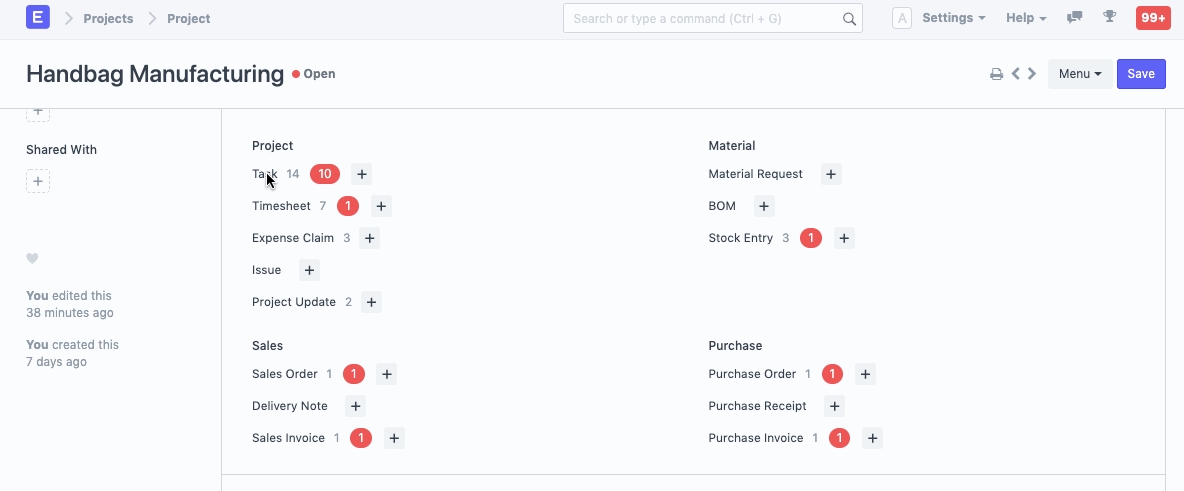Click the print icon
Viewport: 1184px width, 491px height.
click(x=996, y=74)
